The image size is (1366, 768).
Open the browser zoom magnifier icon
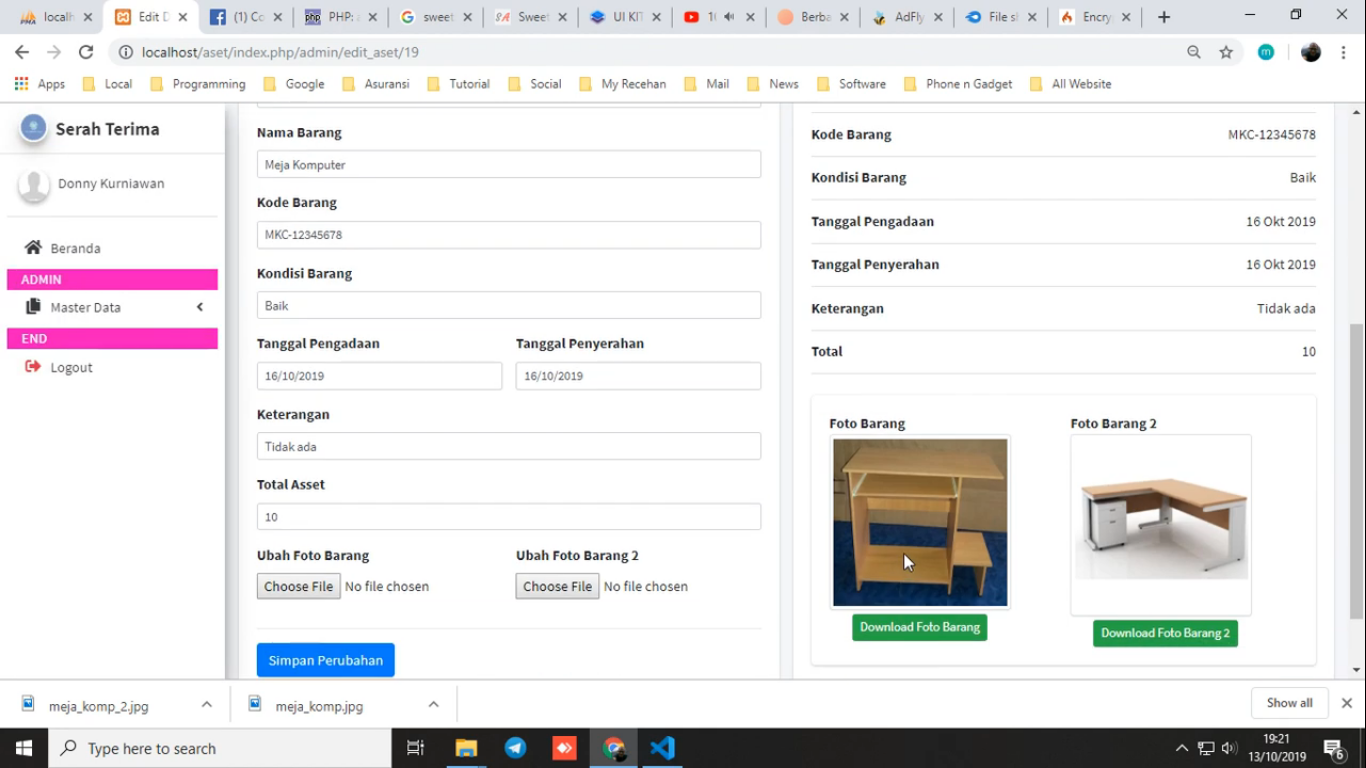pyautogui.click(x=1194, y=52)
